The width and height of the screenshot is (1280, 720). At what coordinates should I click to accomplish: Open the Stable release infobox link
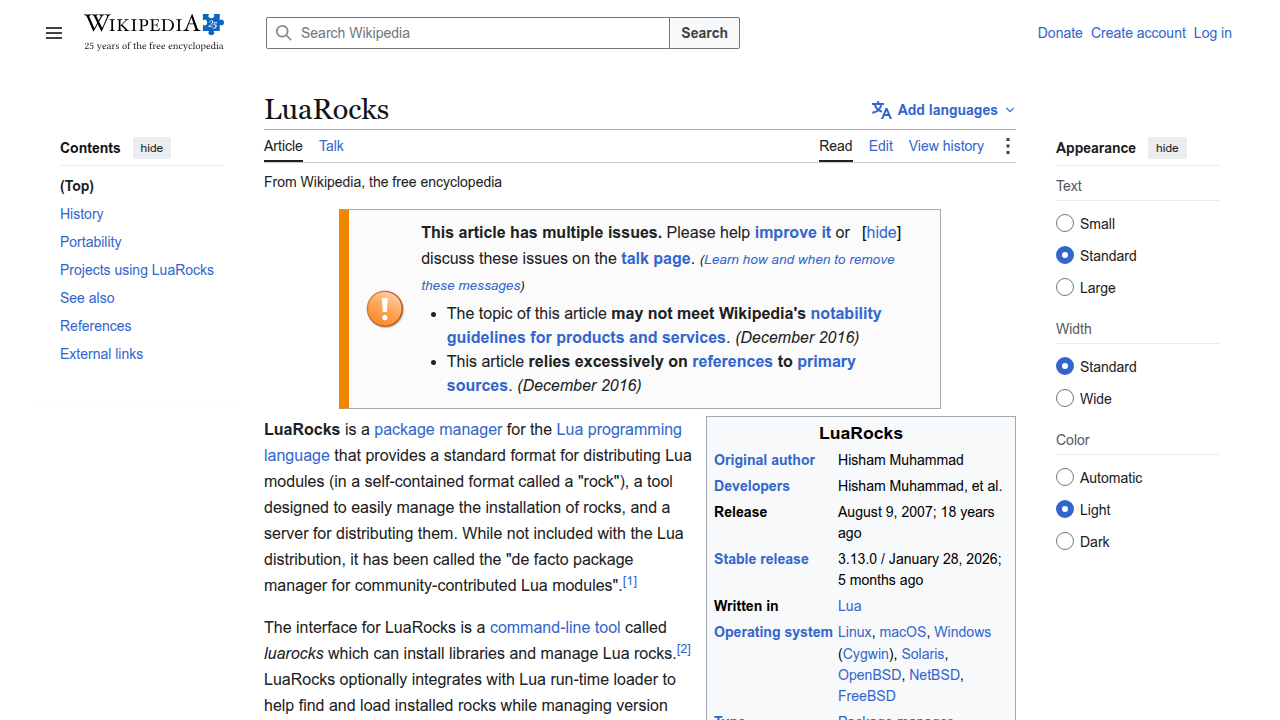(761, 559)
